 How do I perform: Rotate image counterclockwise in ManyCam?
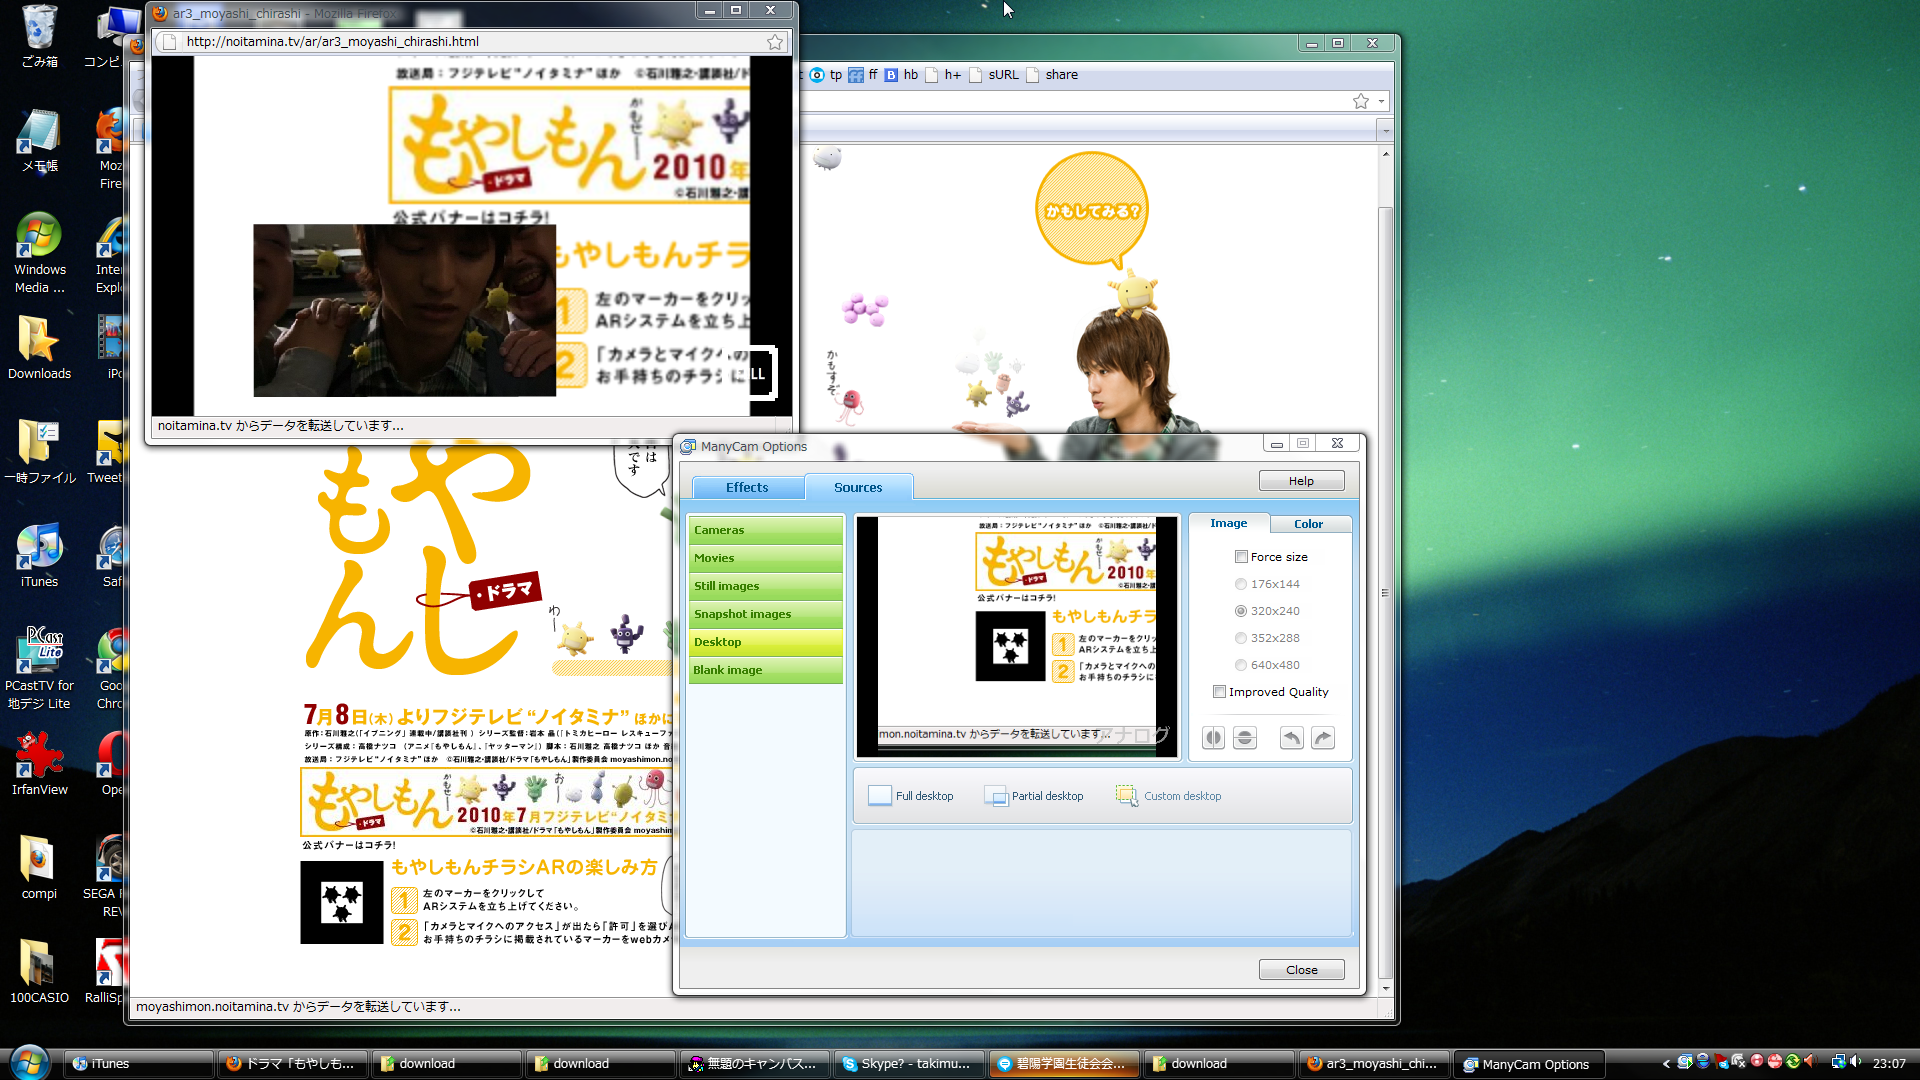(x=1291, y=738)
